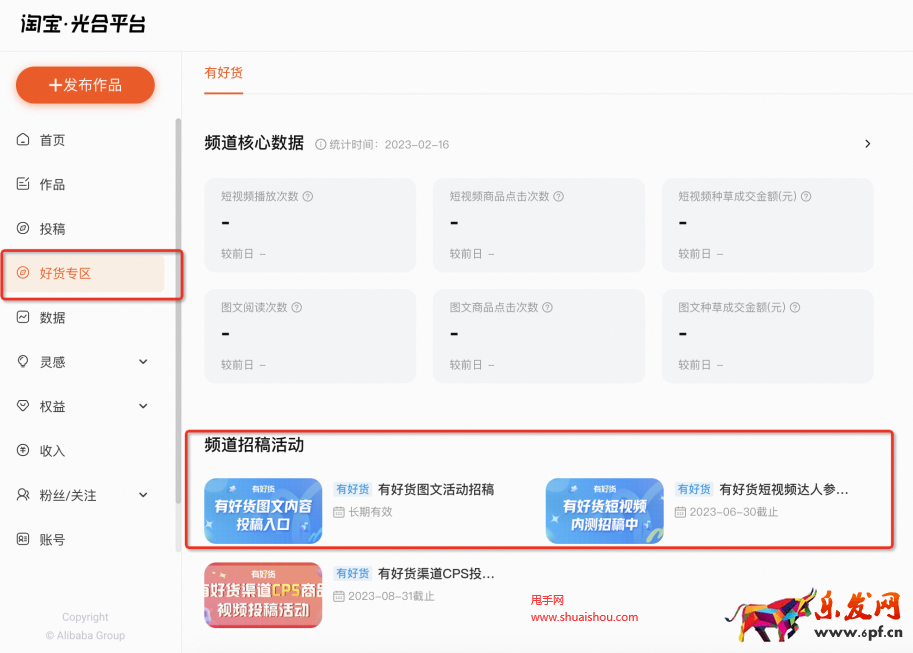The width and height of the screenshot is (913, 653).
Task: Open the 有好货短视频达人参… link
Action: (784, 489)
